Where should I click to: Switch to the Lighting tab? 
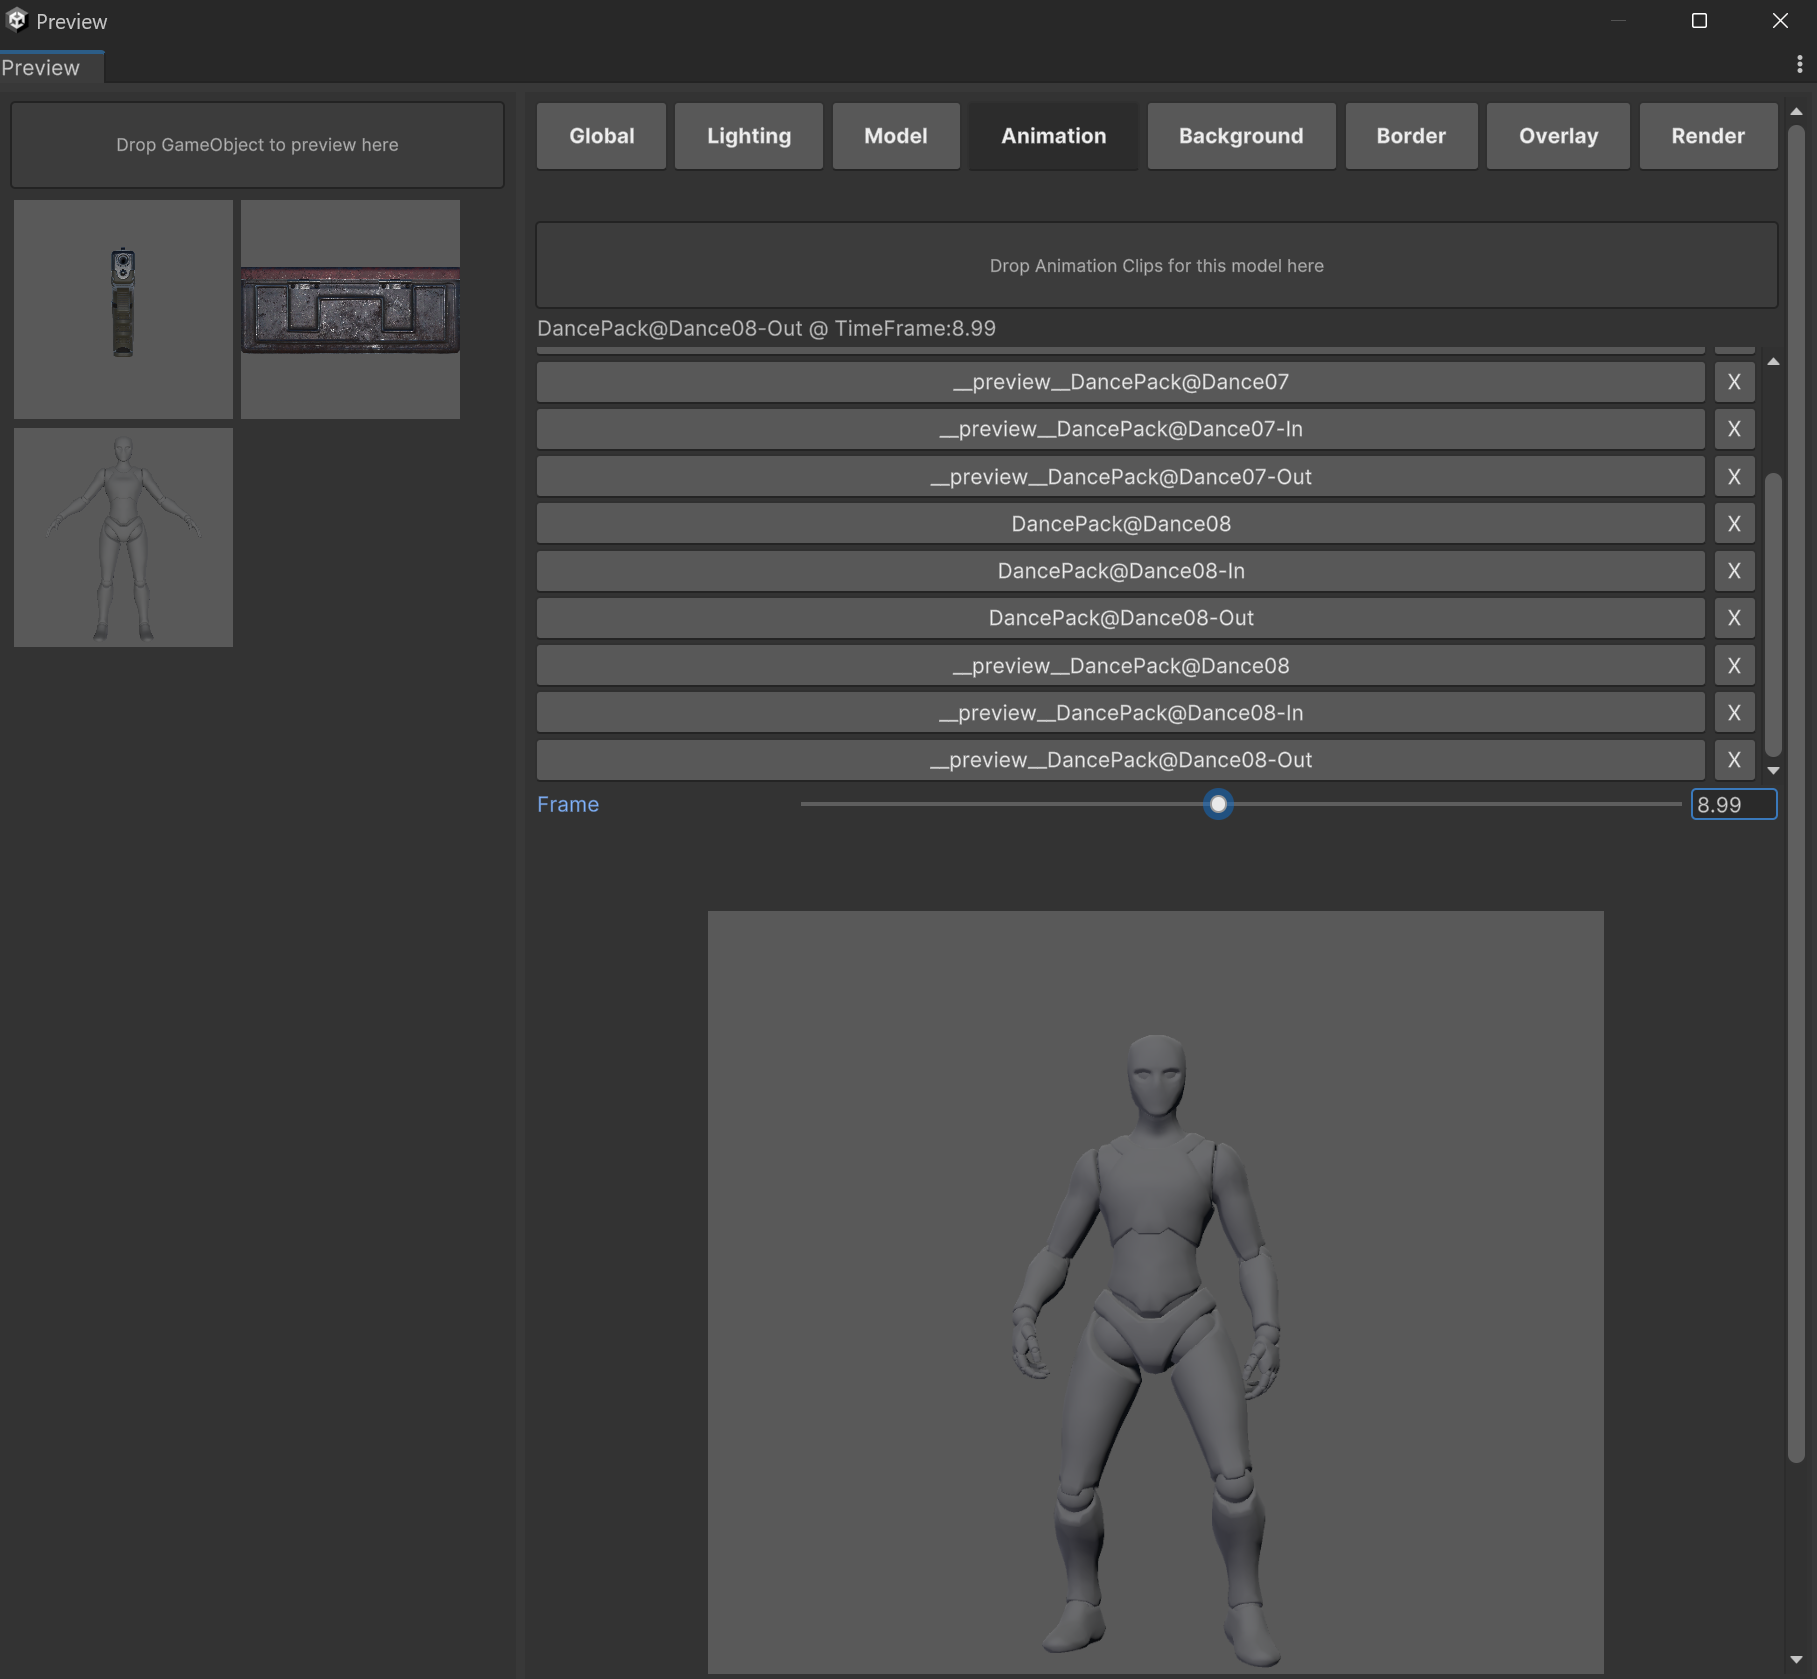tap(748, 136)
